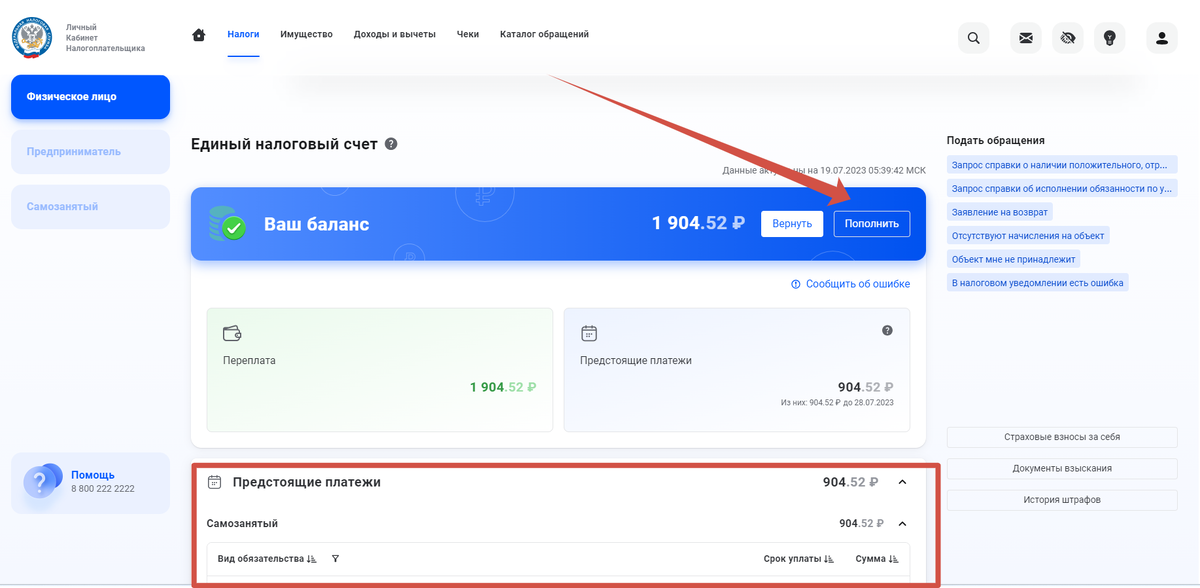Click the question mark help icon

click(x=41, y=483)
